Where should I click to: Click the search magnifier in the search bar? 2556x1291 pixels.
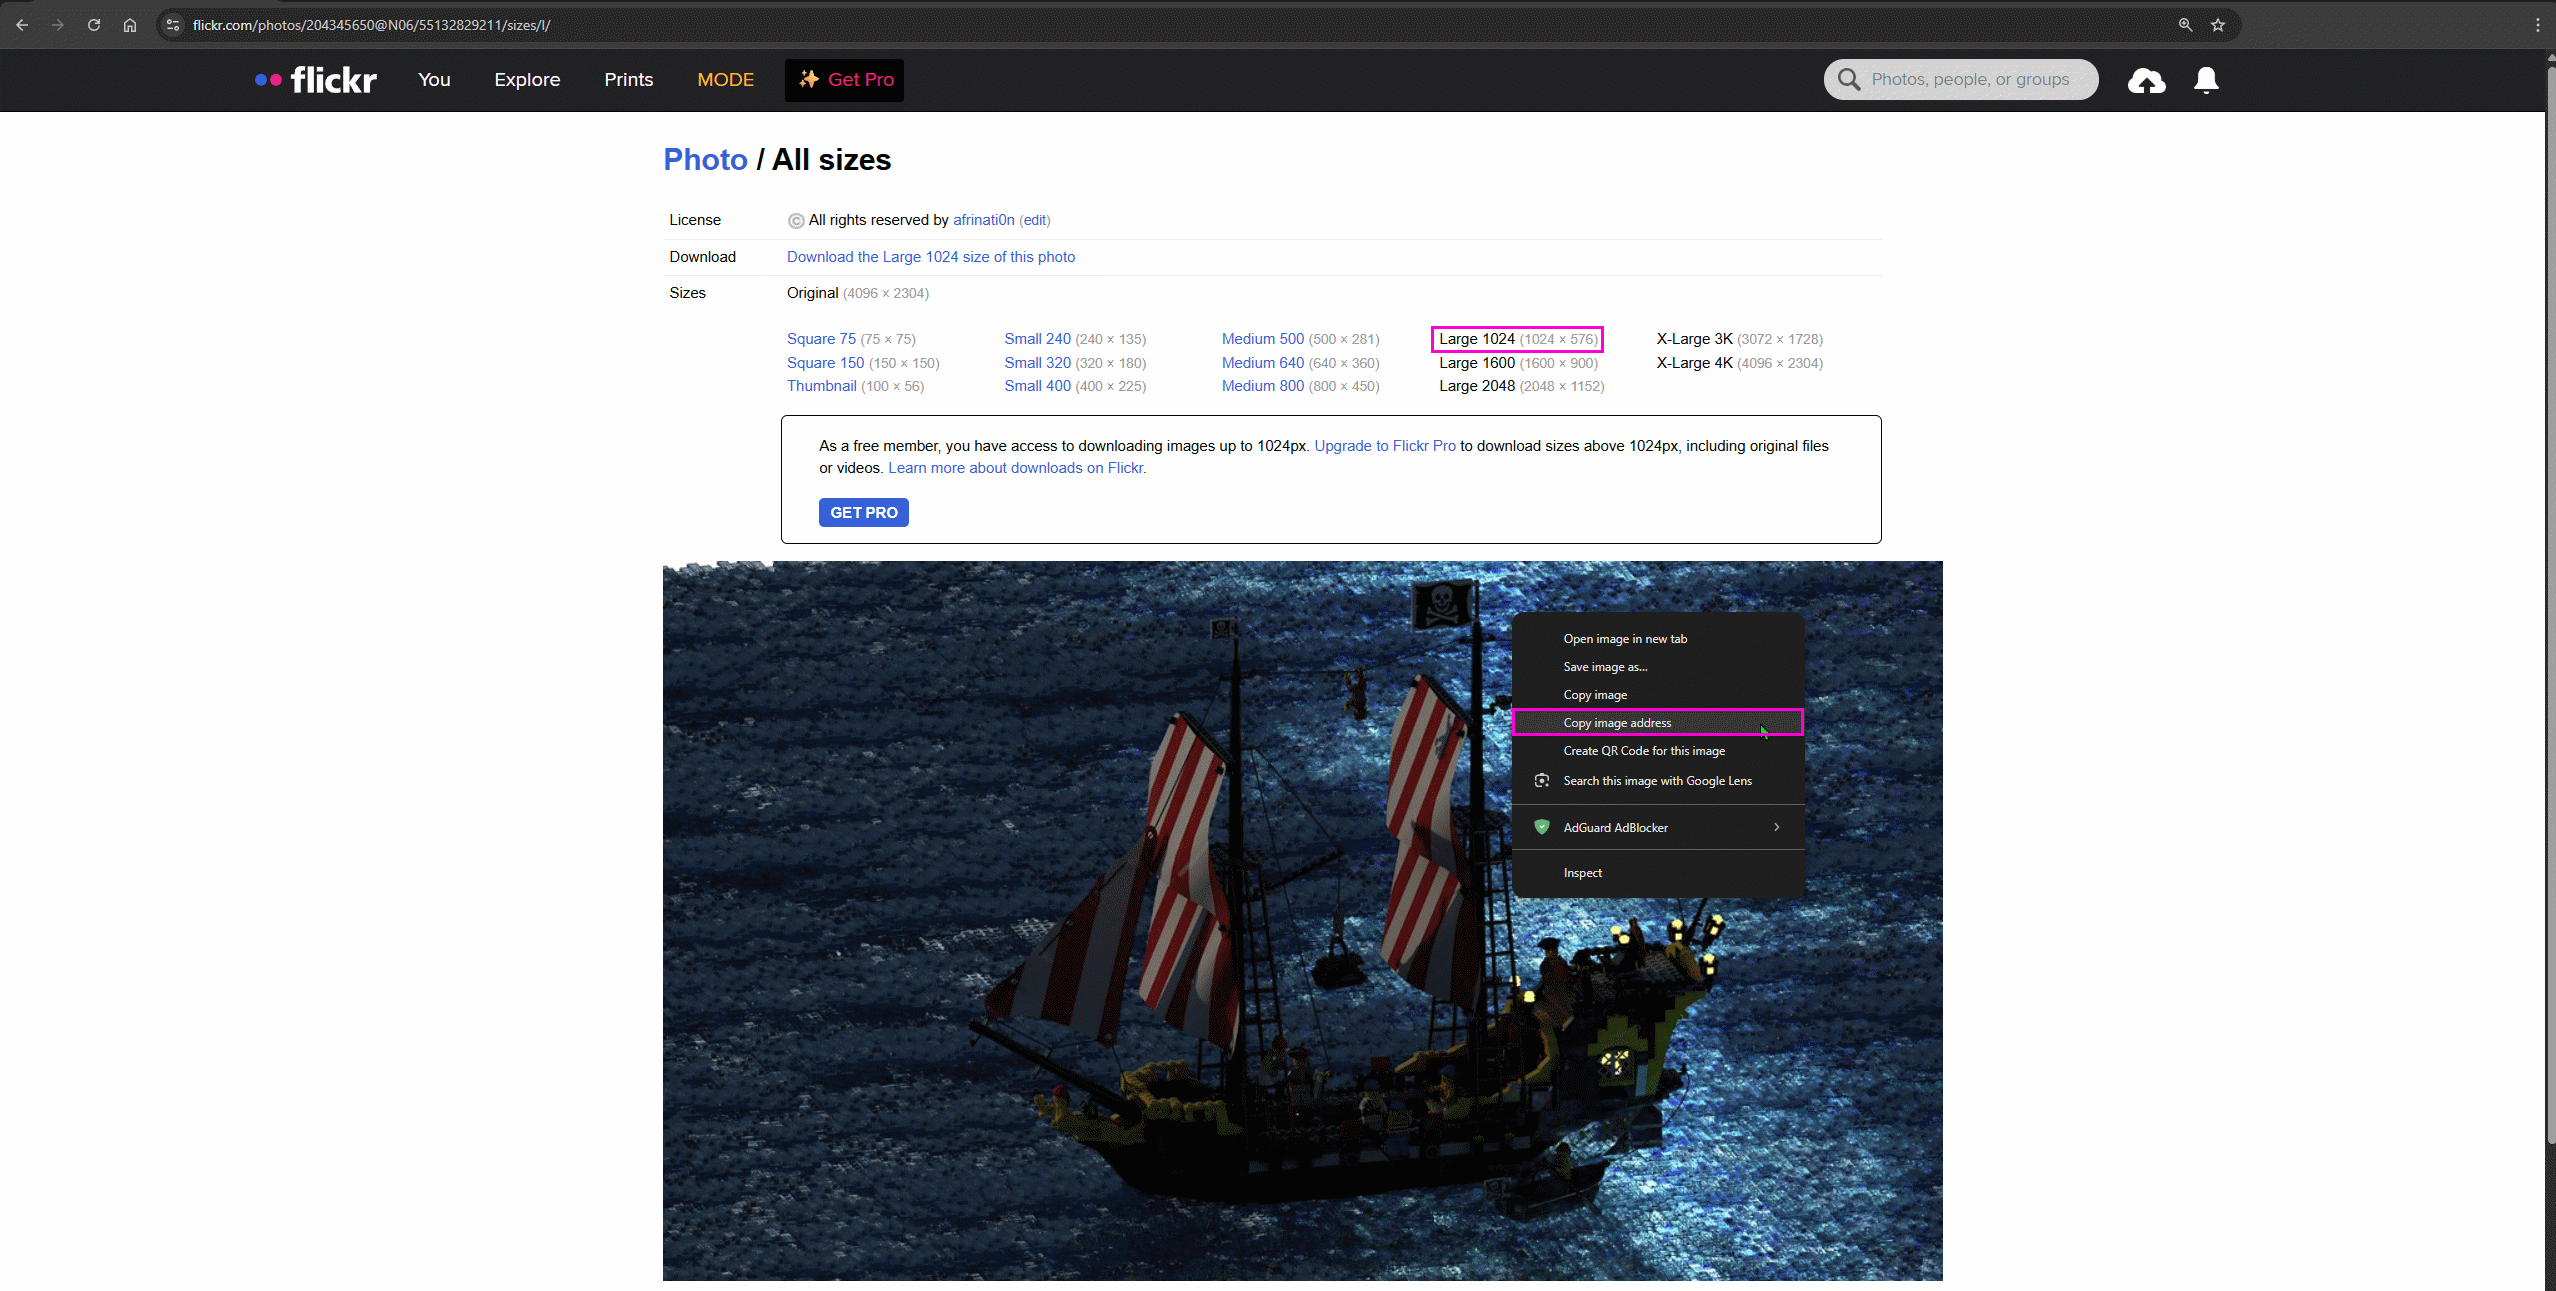pos(1850,79)
